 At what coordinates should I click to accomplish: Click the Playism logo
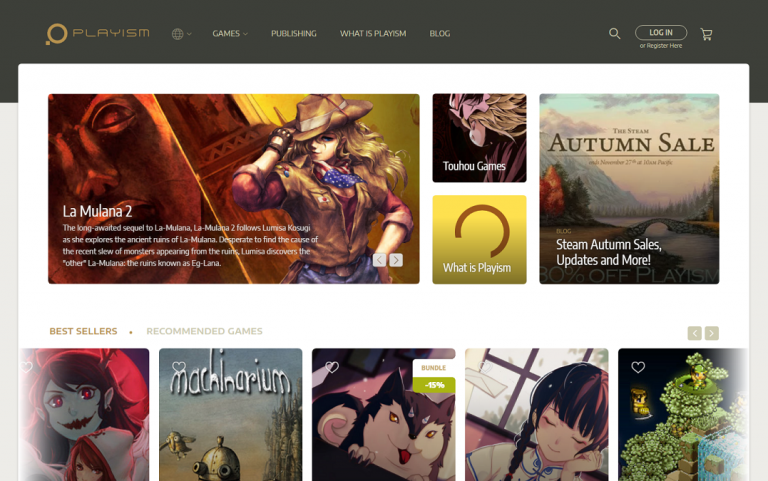[97, 34]
